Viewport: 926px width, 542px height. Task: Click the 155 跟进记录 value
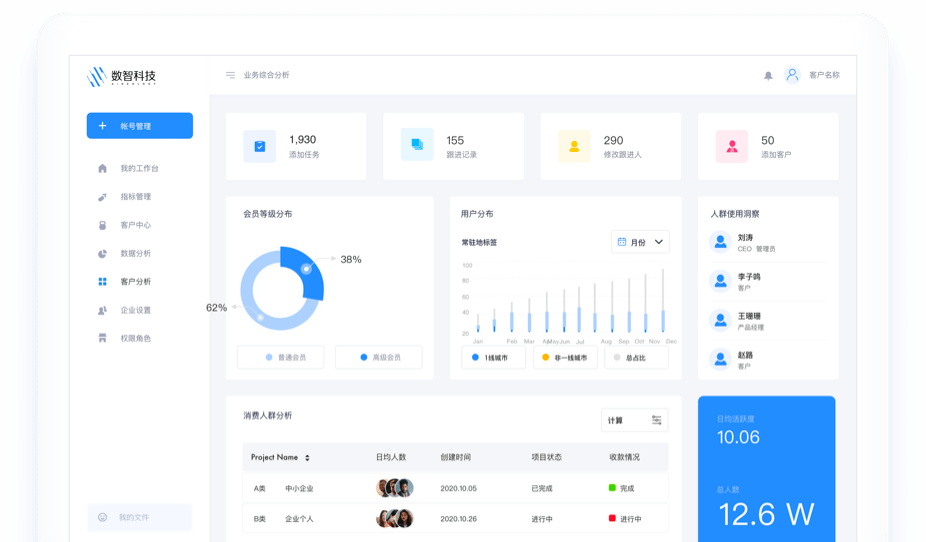[455, 141]
